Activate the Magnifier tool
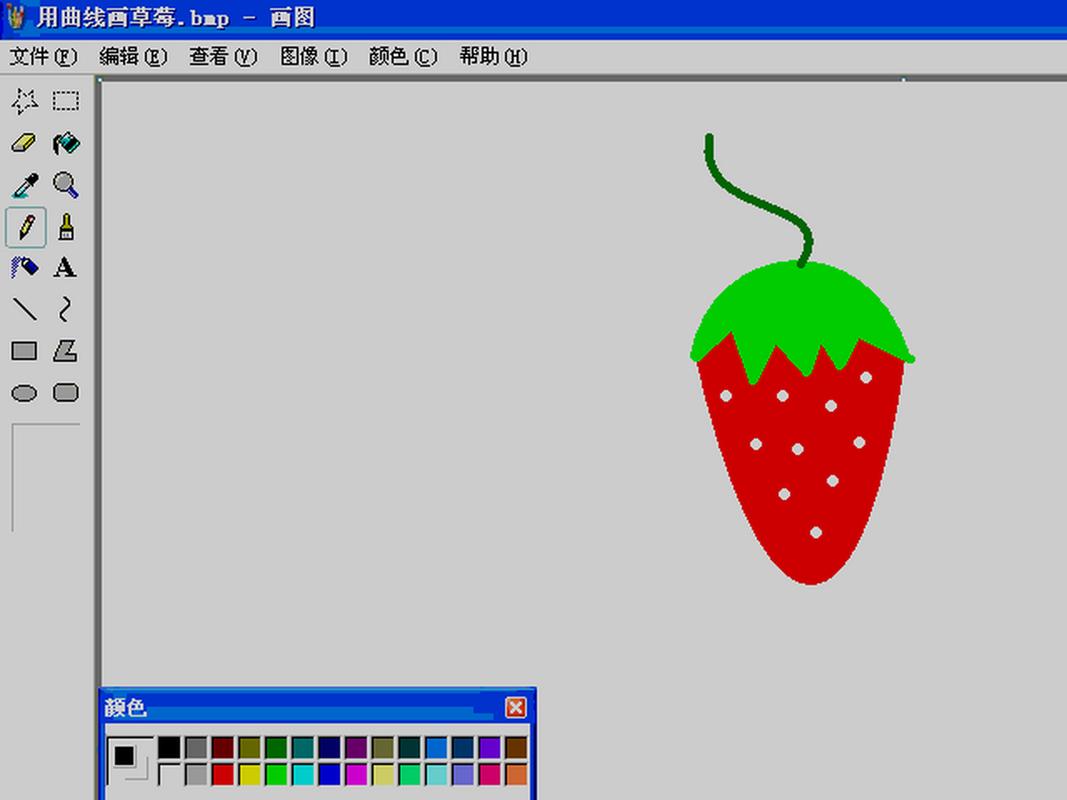The width and height of the screenshot is (1067, 800). point(64,185)
